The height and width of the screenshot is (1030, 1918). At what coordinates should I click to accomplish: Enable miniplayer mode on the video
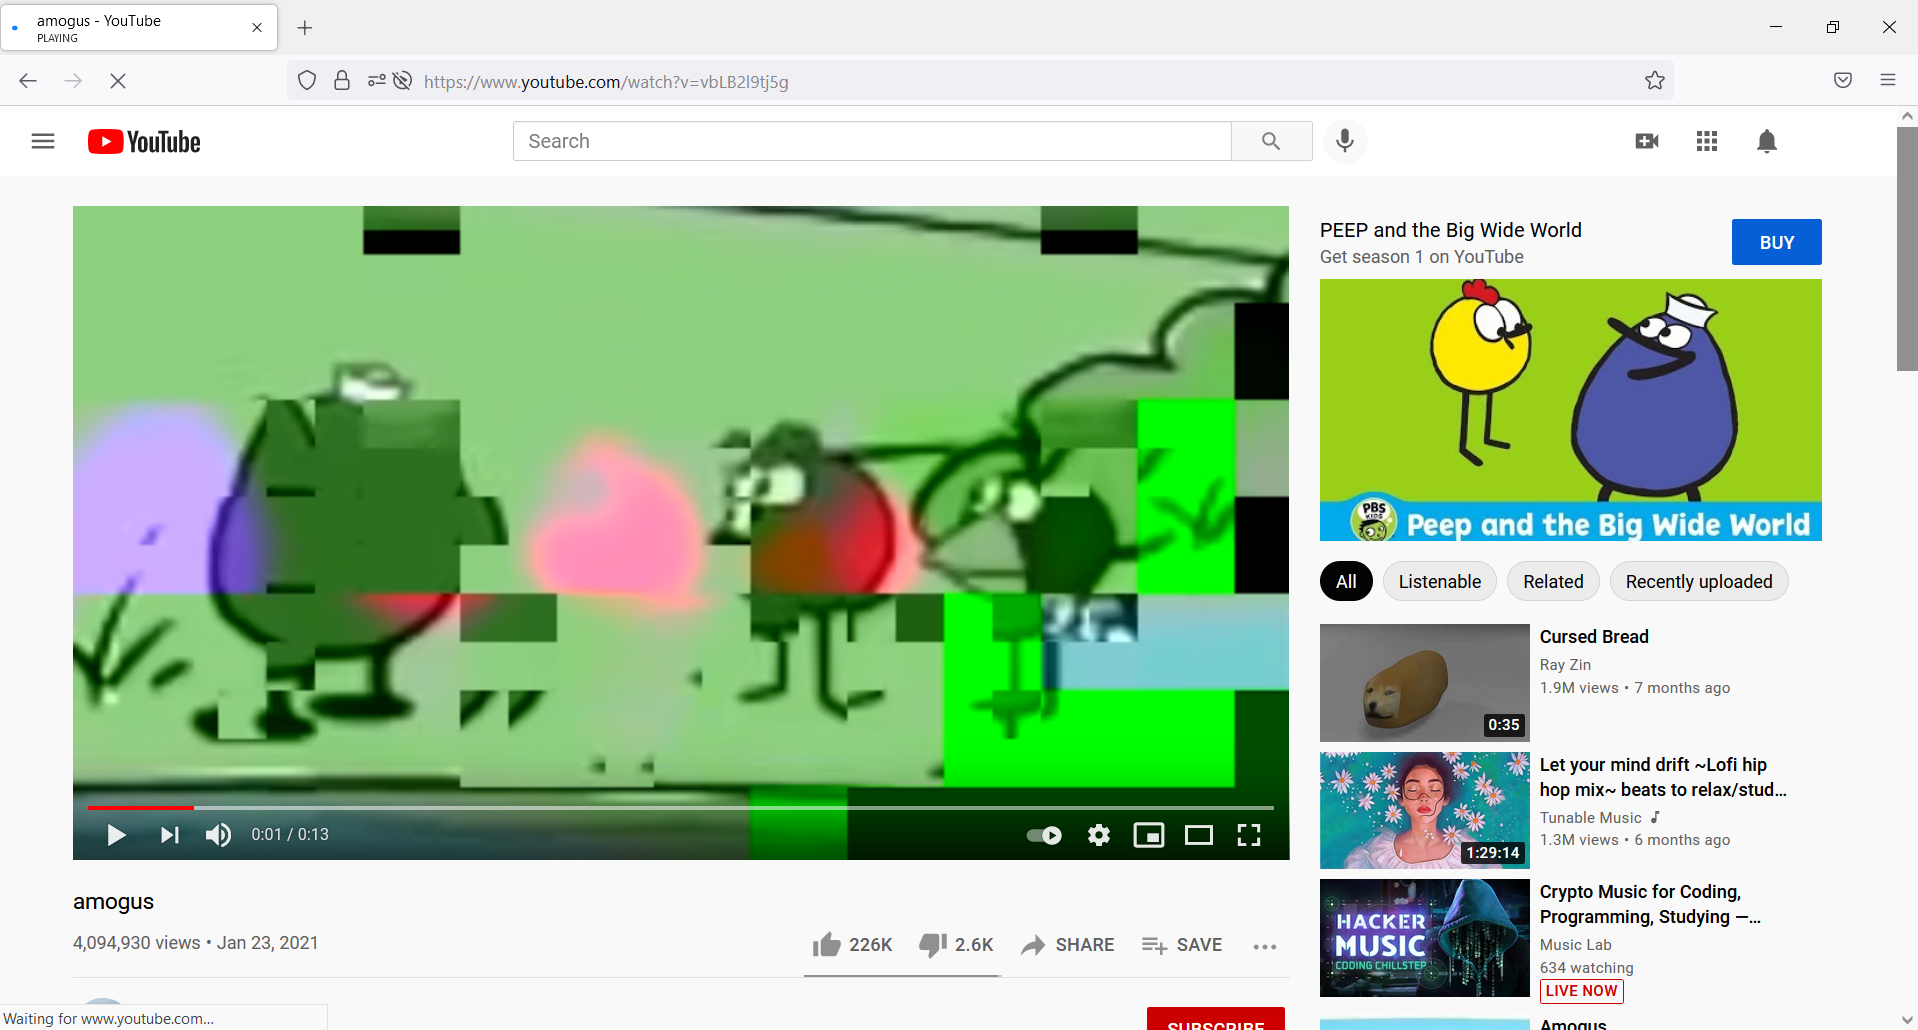tap(1150, 835)
